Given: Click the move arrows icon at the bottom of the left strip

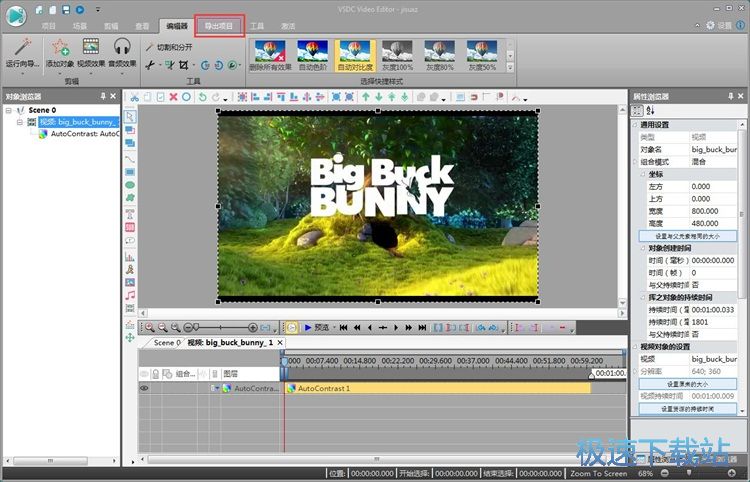Looking at the screenshot, I should tap(130, 338).
